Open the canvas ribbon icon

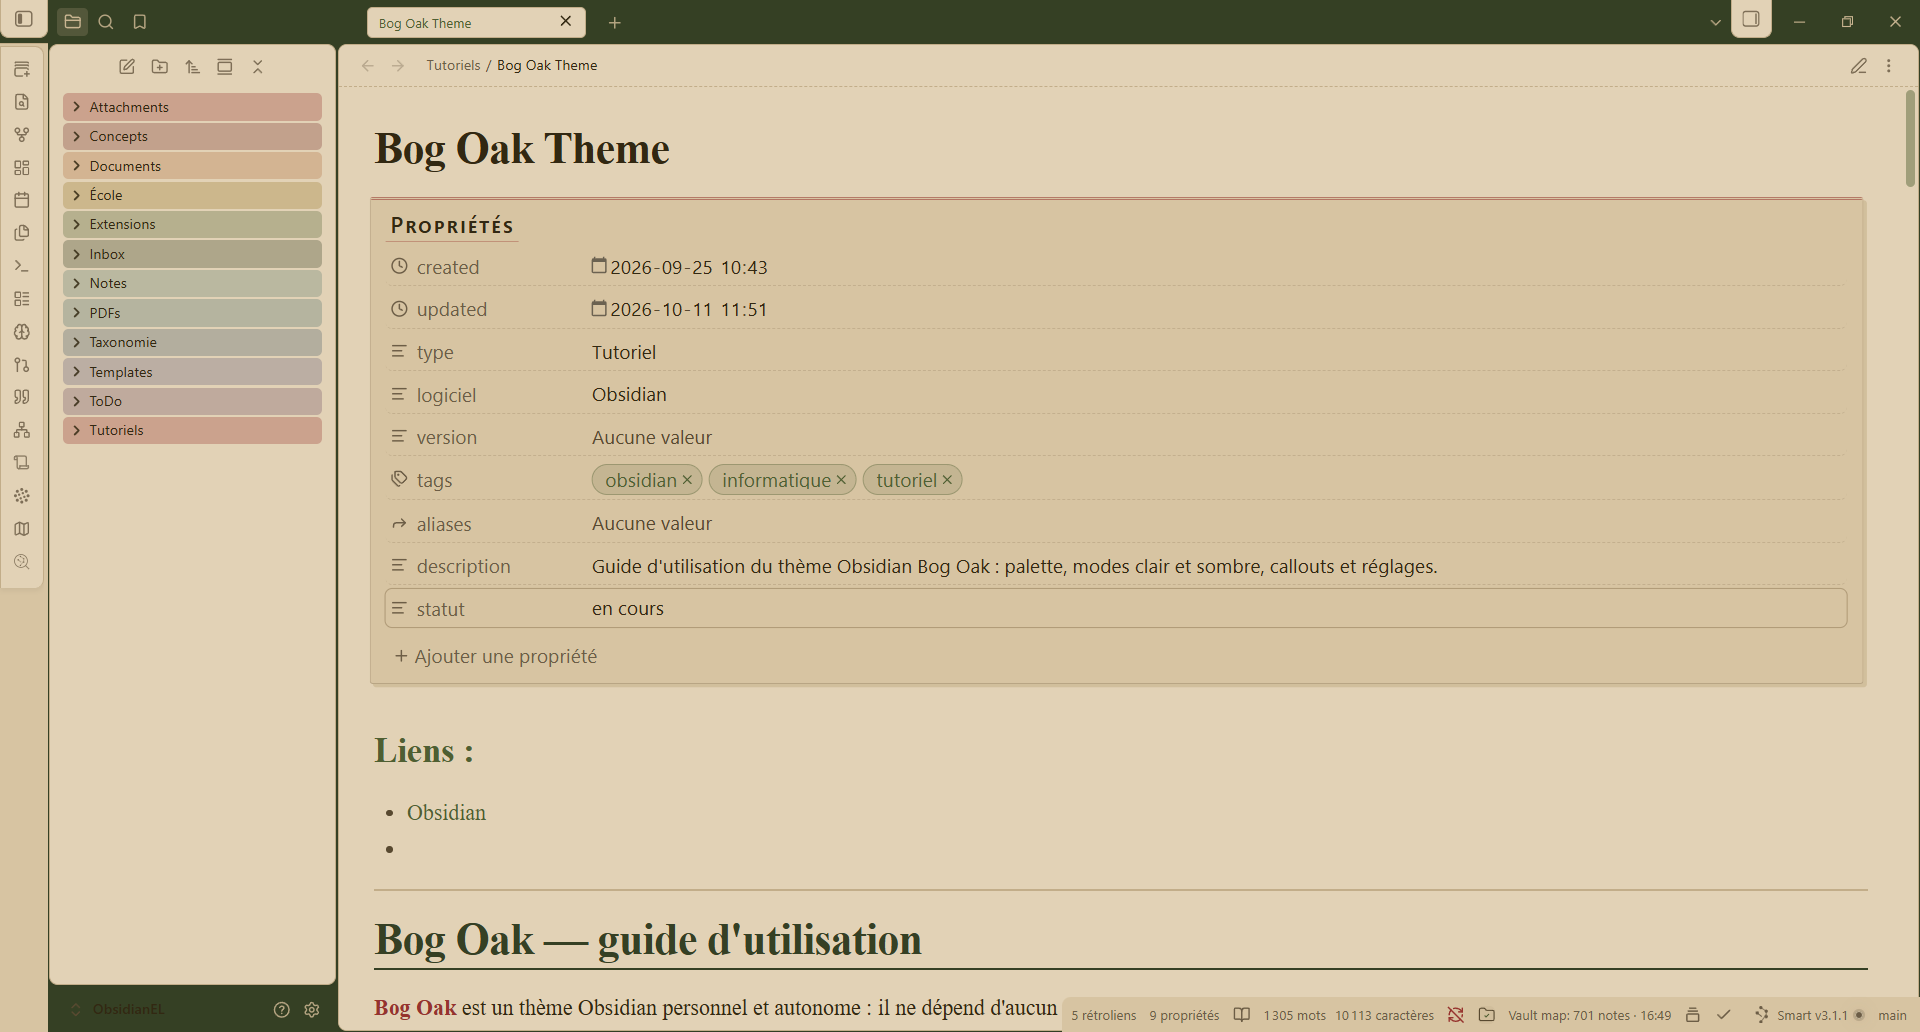pyautogui.click(x=22, y=168)
